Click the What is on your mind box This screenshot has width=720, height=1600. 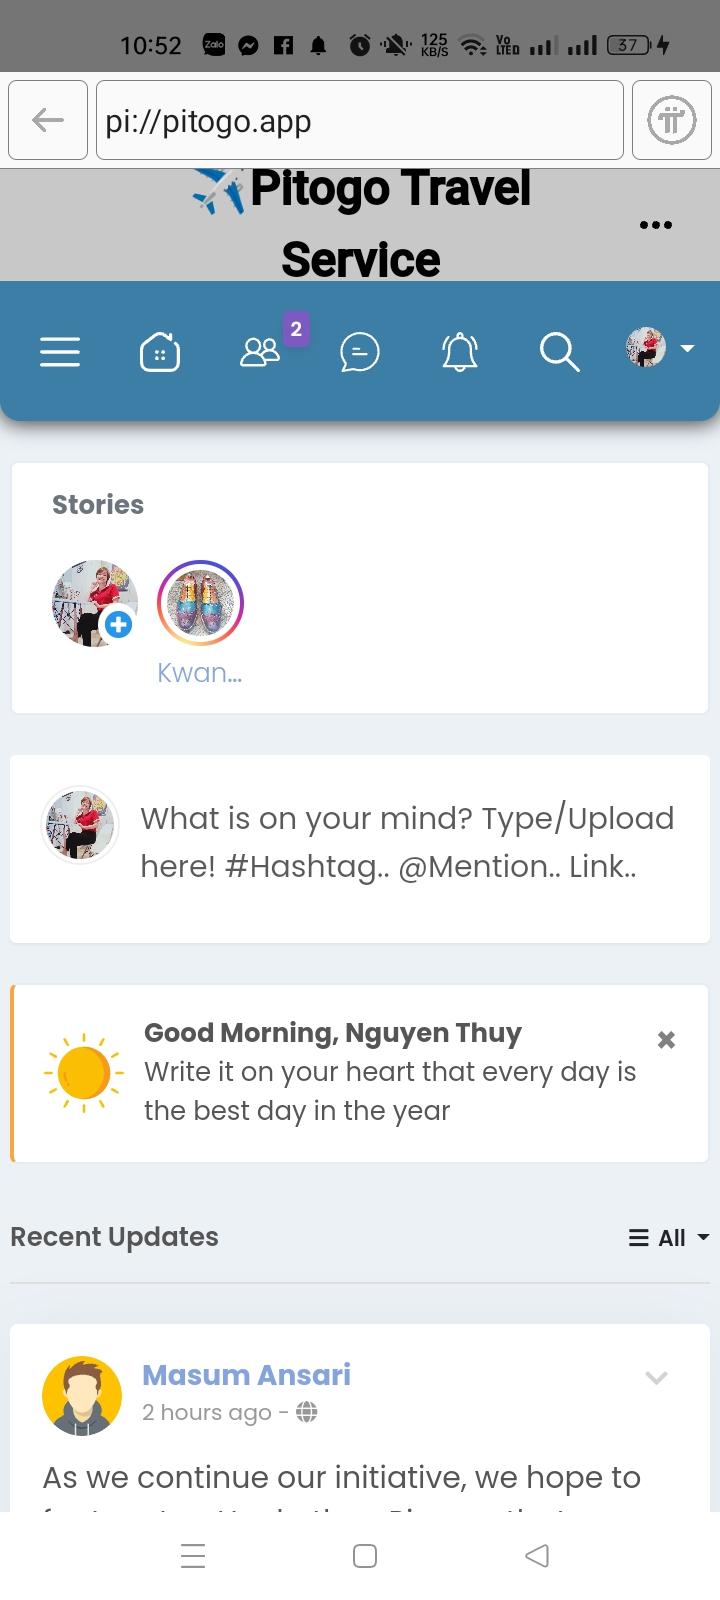pos(406,842)
